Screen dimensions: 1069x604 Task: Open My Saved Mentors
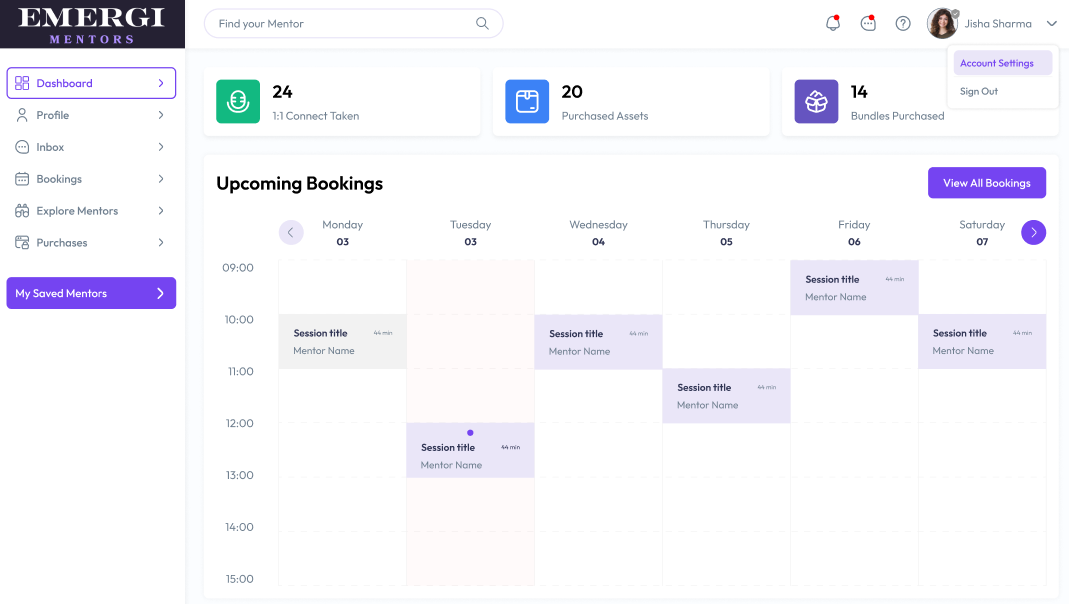click(91, 293)
